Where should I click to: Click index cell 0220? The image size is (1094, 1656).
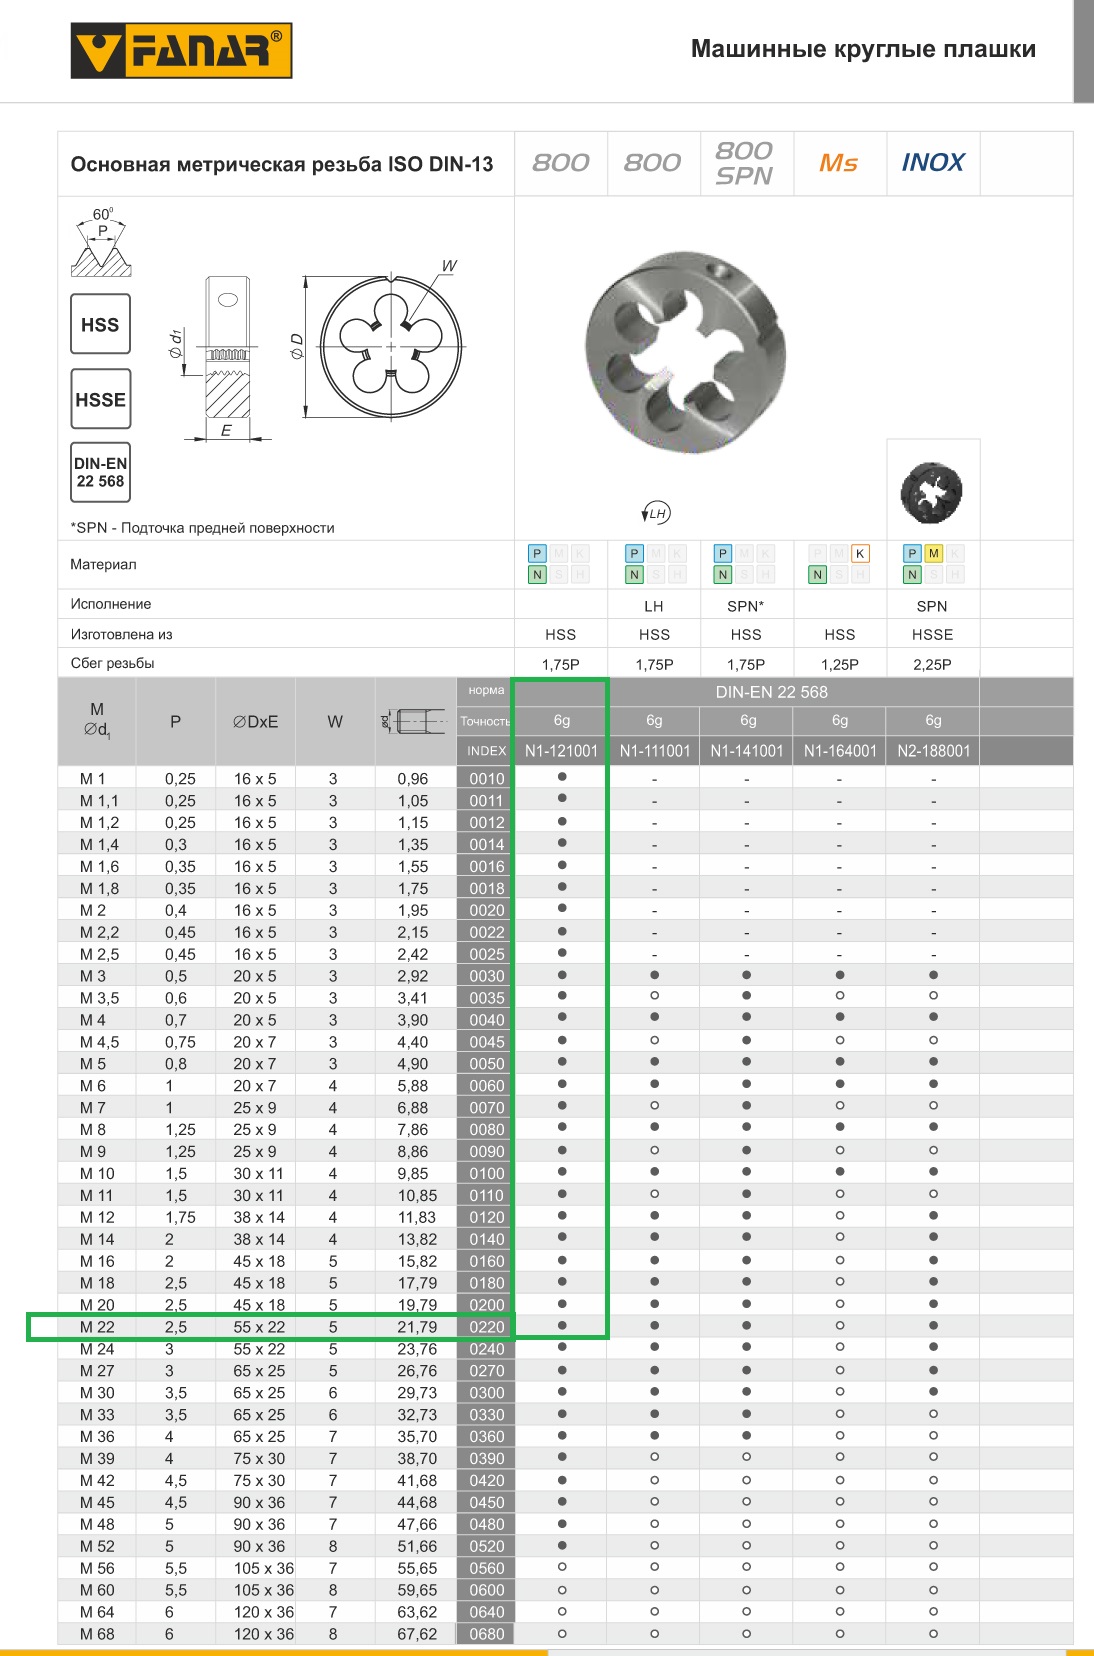(487, 1327)
